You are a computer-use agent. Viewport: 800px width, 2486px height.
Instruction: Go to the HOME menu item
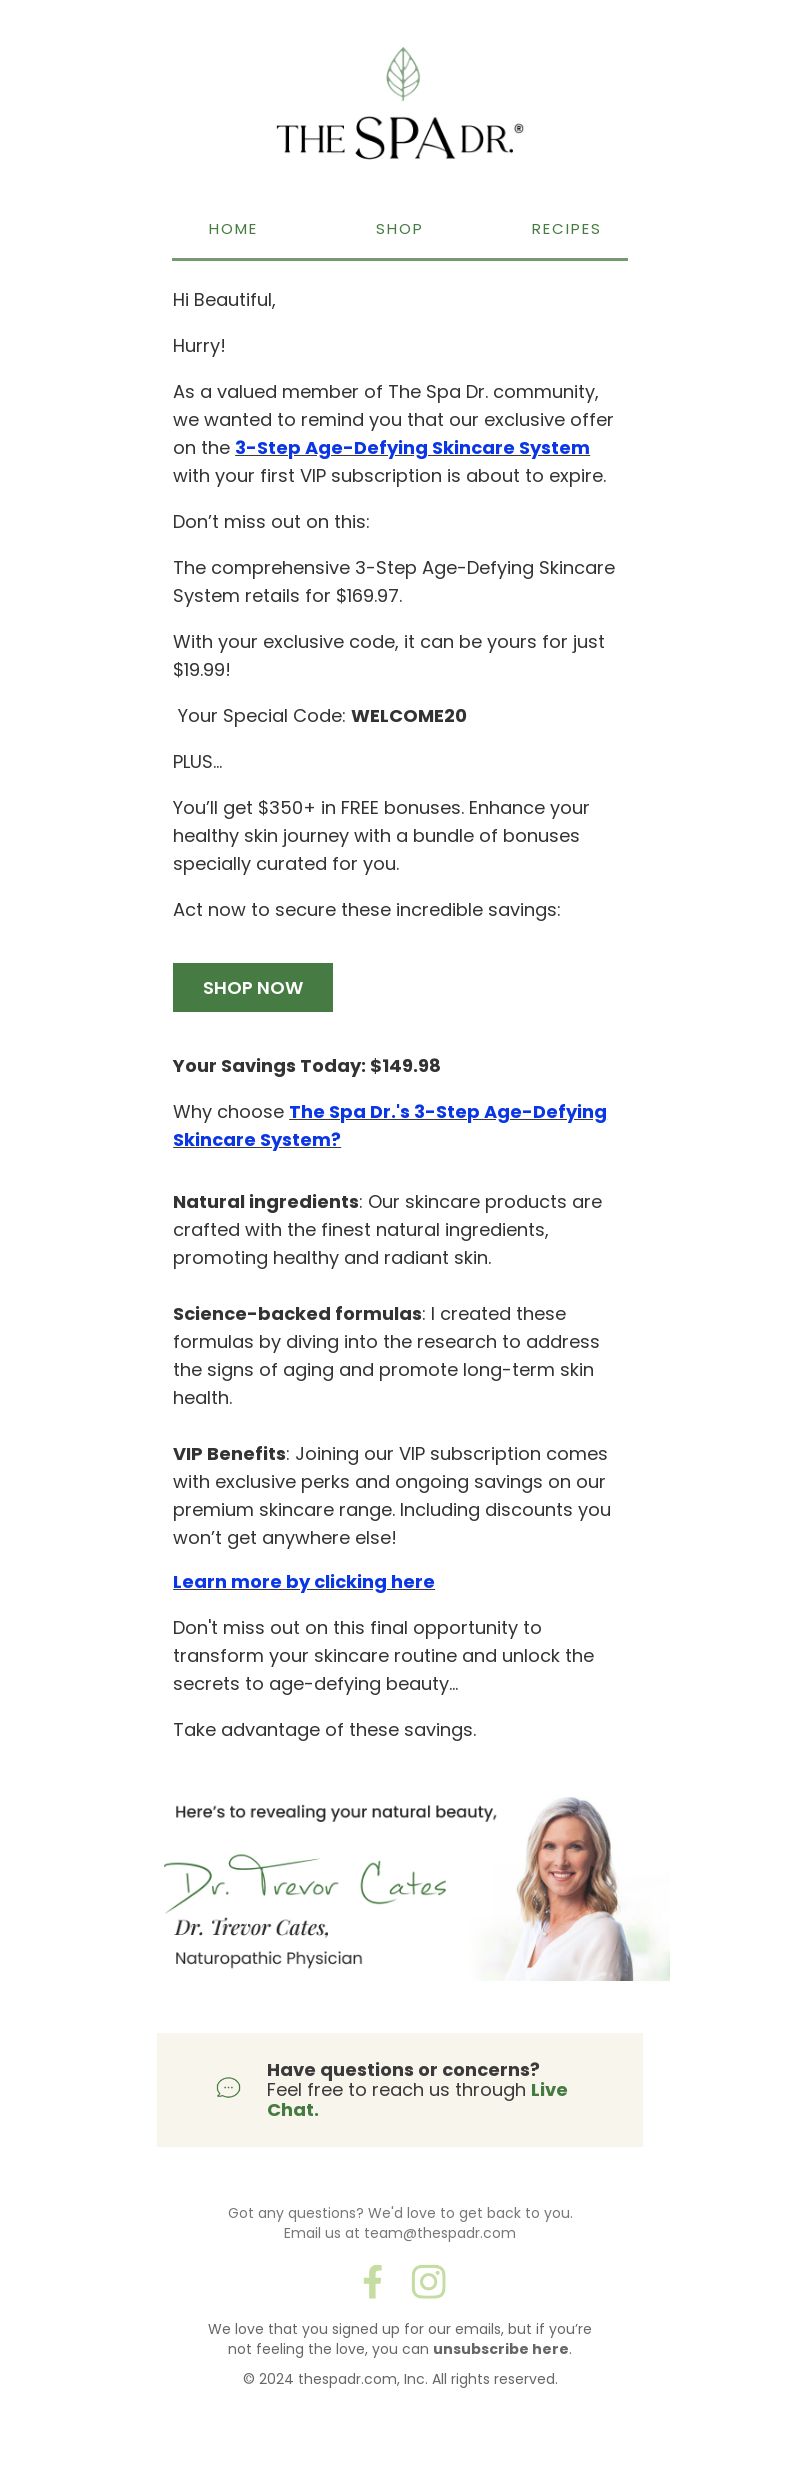tap(233, 229)
